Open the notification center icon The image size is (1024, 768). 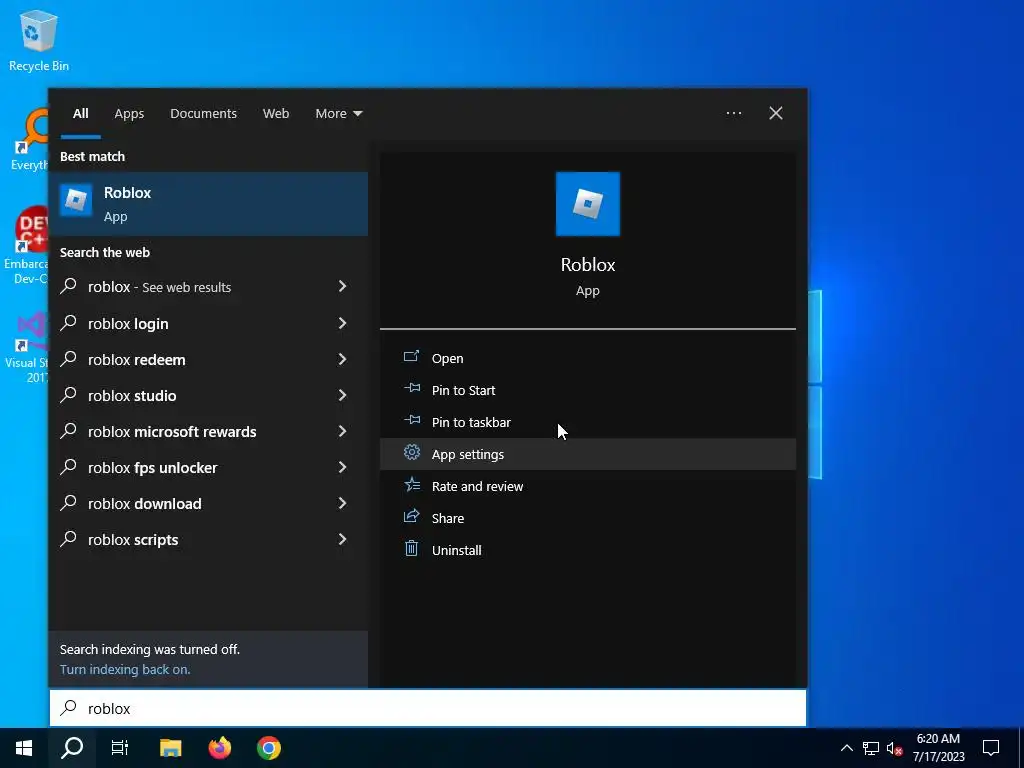991,748
